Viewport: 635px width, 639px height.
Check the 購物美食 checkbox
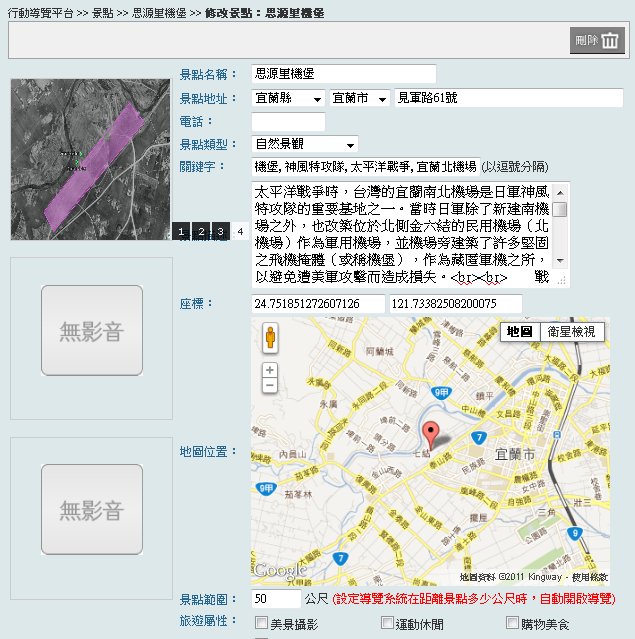[x=512, y=622]
